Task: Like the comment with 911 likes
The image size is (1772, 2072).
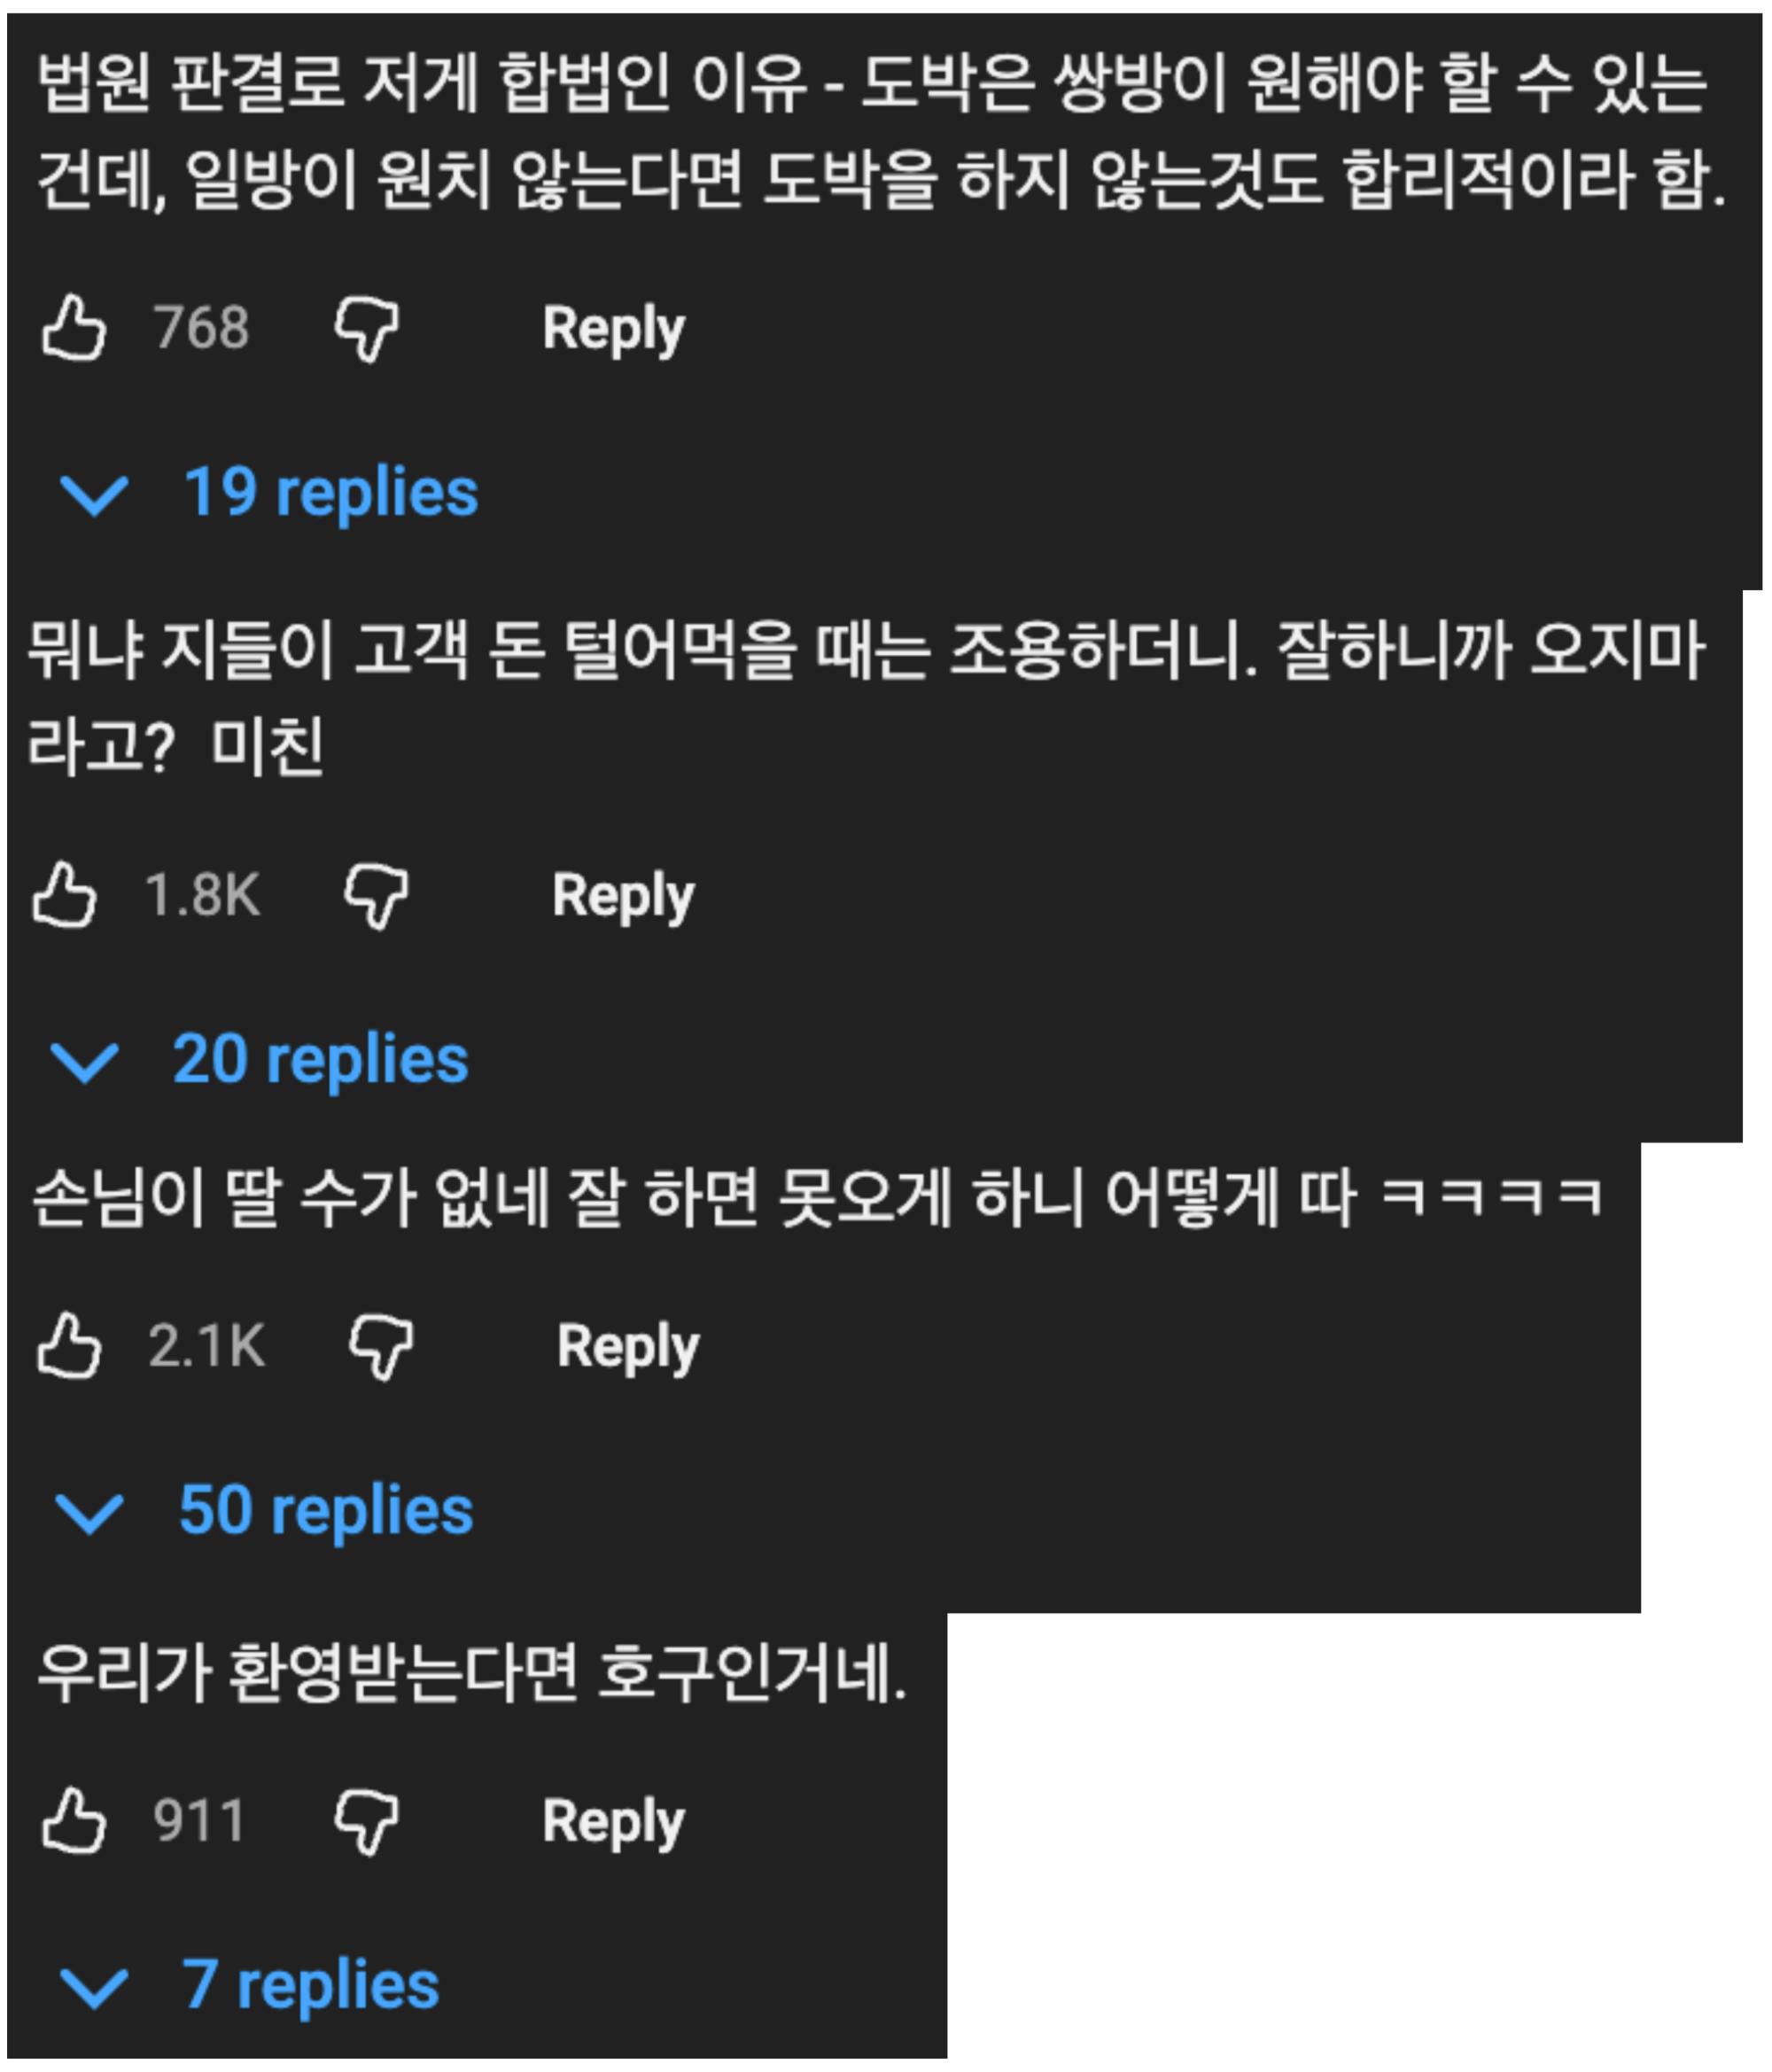Action: click(73, 1820)
